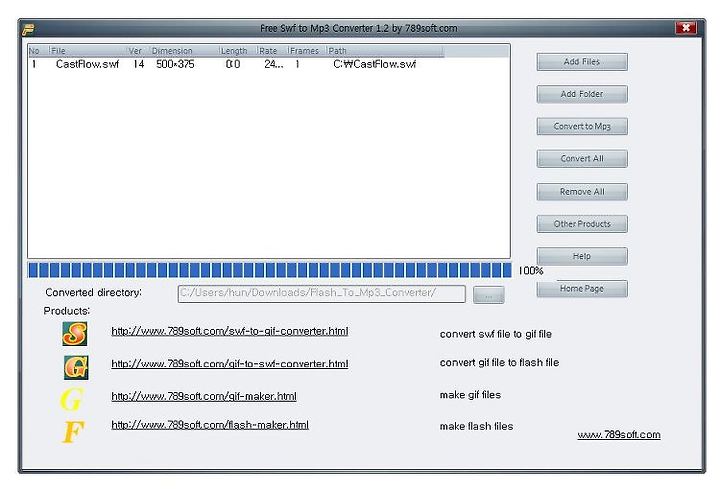Click the yellow G gif-maker icon
The width and height of the screenshot is (720, 489).
click(x=72, y=399)
